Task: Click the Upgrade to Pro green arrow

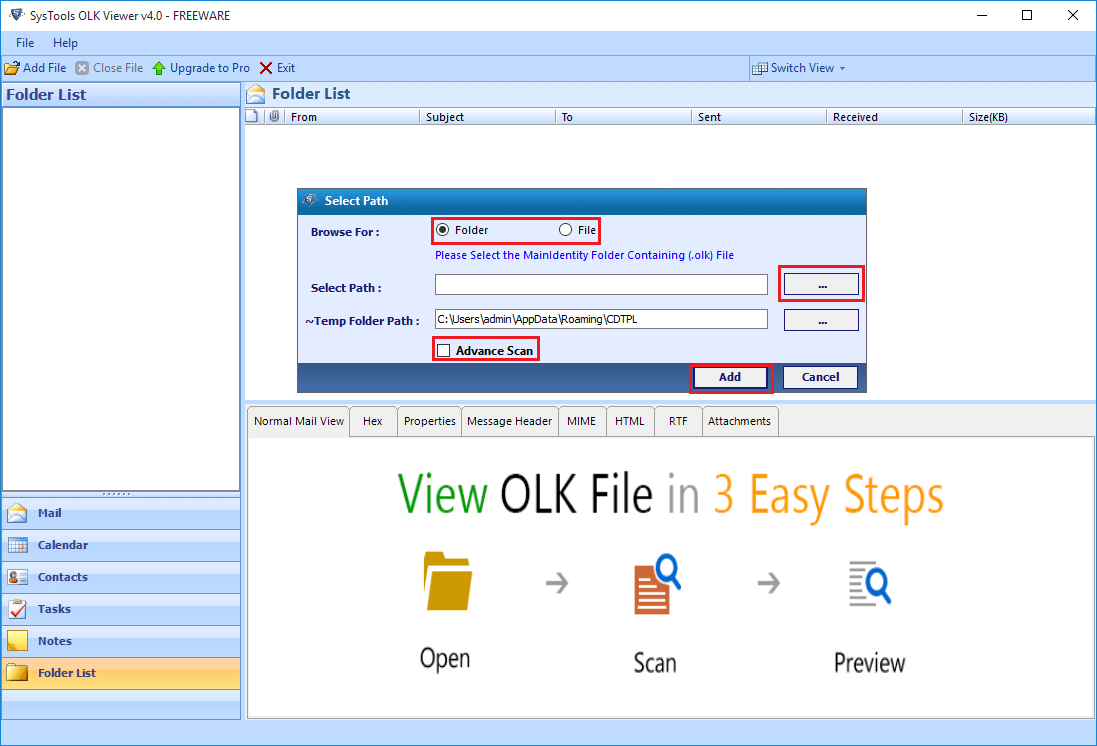Action: tap(159, 68)
